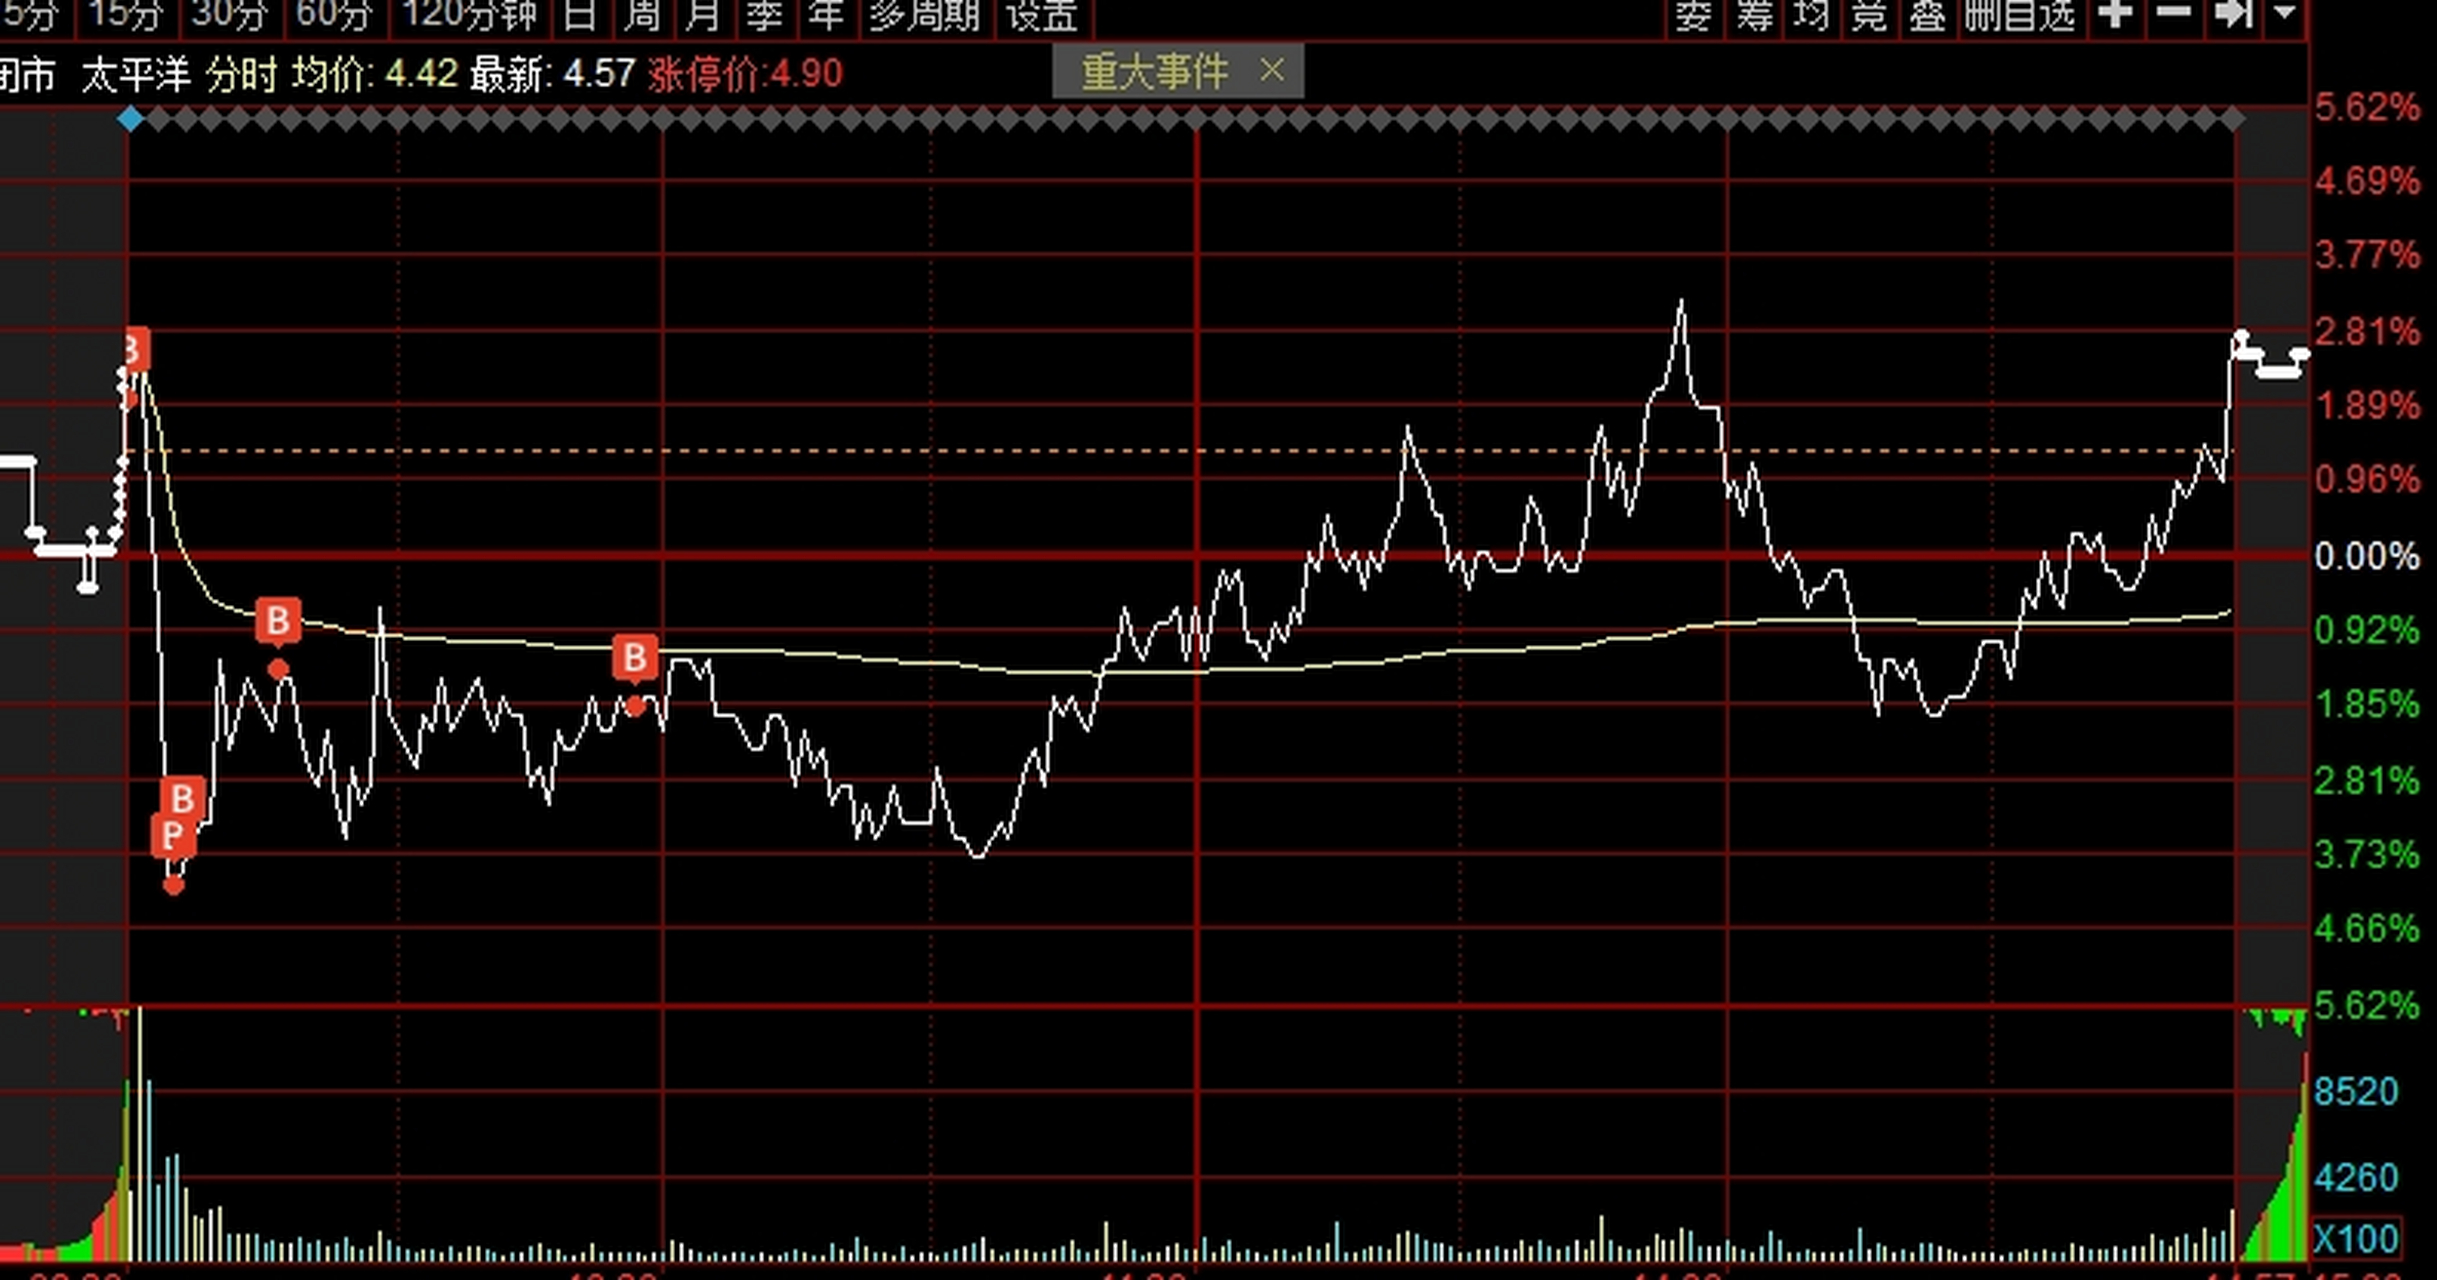This screenshot has width=2437, height=1280.
Task: Switch to the 60分 period tab
Action: point(334,15)
